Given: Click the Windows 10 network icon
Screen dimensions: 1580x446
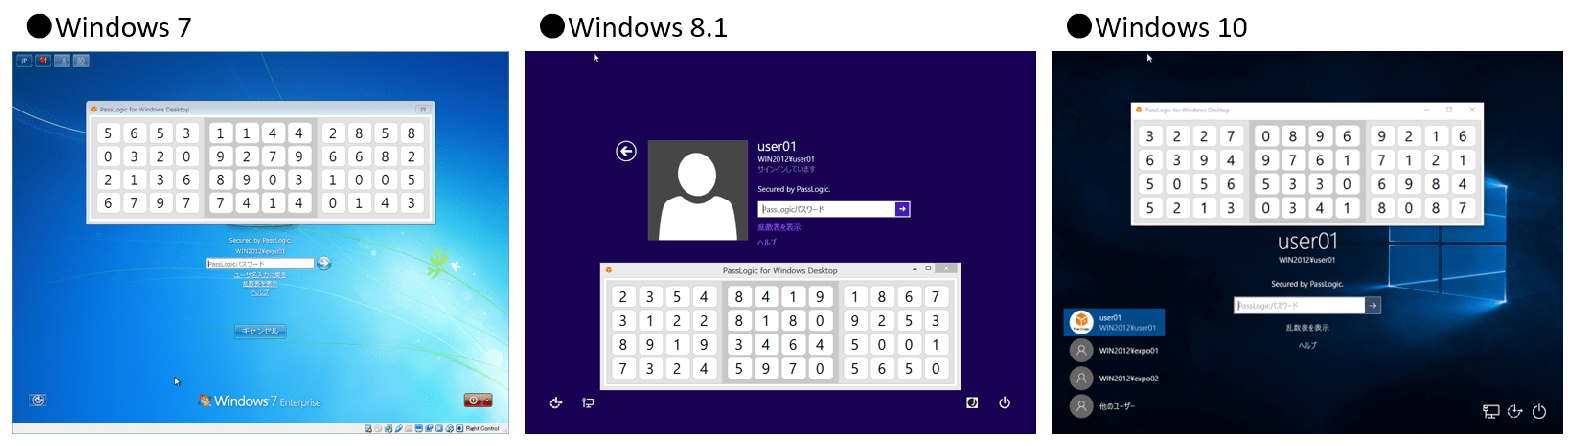Looking at the screenshot, I should click(1491, 411).
